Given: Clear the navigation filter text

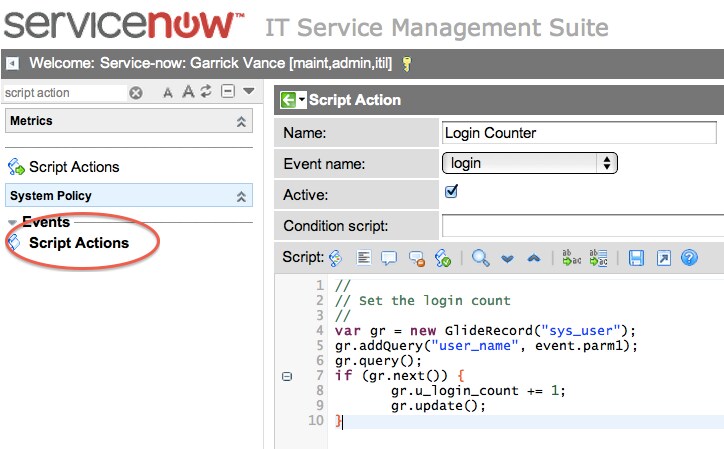Looking at the screenshot, I should pyautogui.click(x=136, y=93).
